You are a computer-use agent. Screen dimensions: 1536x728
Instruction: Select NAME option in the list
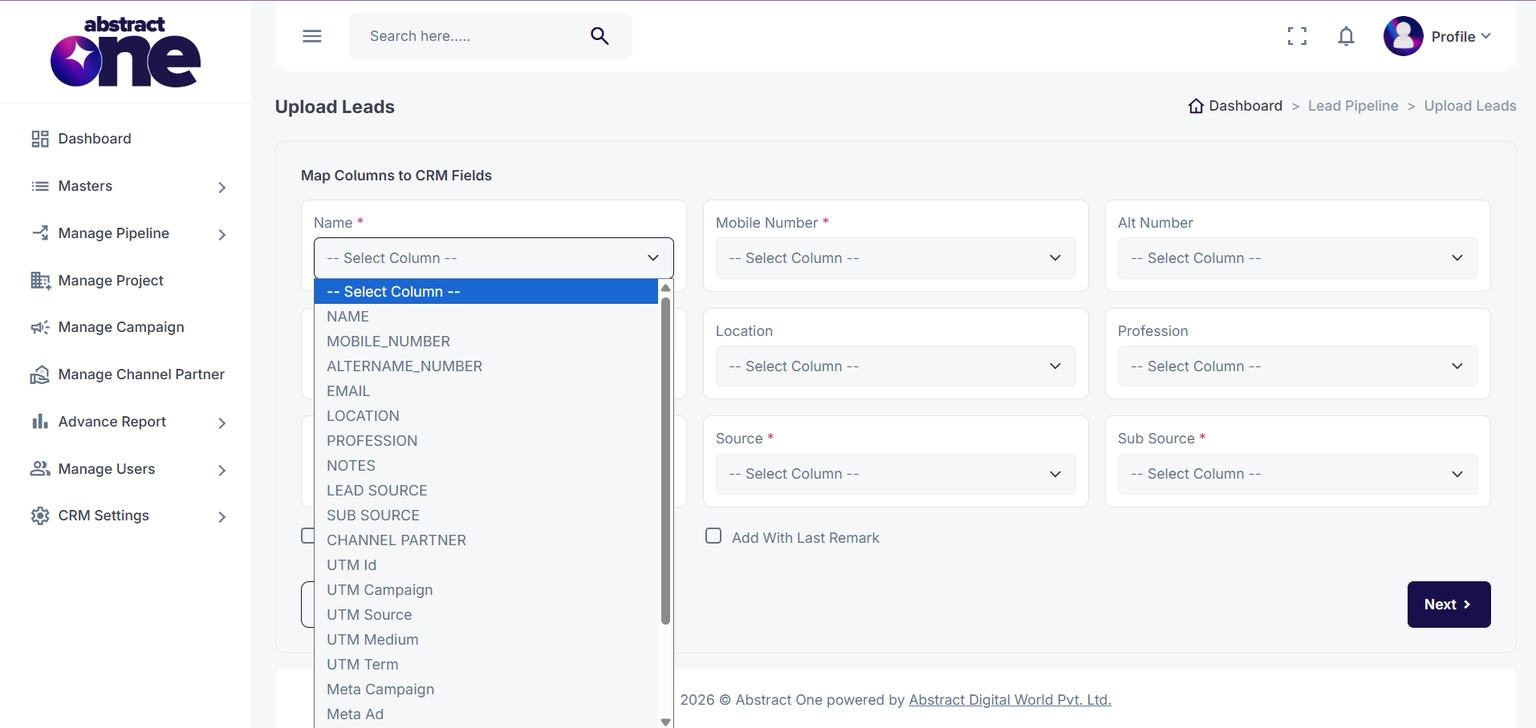(486, 316)
